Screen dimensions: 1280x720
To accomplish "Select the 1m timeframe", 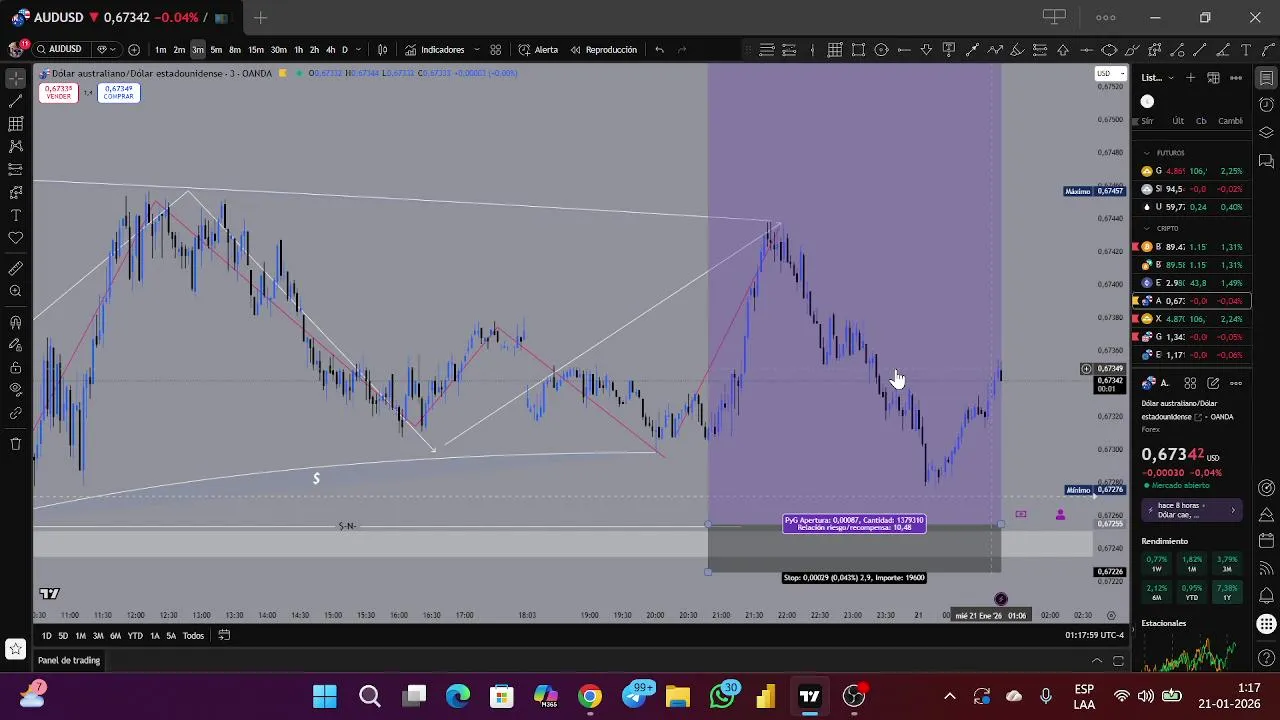I will pyautogui.click(x=160, y=49).
